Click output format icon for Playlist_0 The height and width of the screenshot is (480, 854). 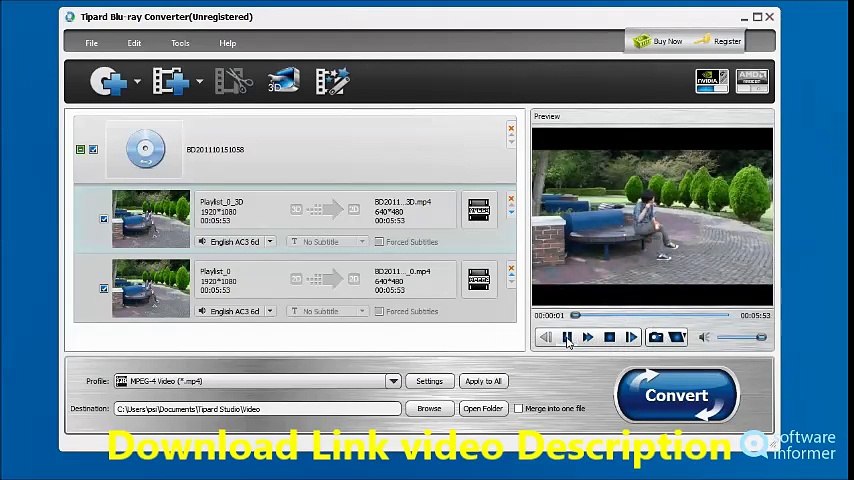point(479,280)
